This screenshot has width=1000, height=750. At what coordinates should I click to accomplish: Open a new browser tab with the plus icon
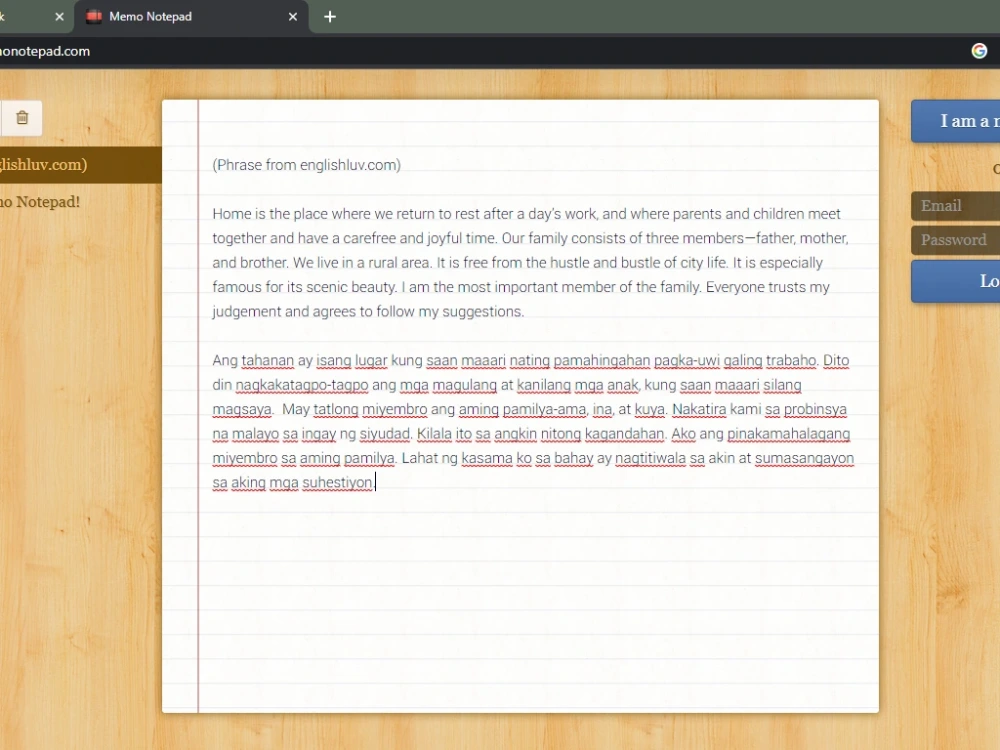(x=330, y=17)
